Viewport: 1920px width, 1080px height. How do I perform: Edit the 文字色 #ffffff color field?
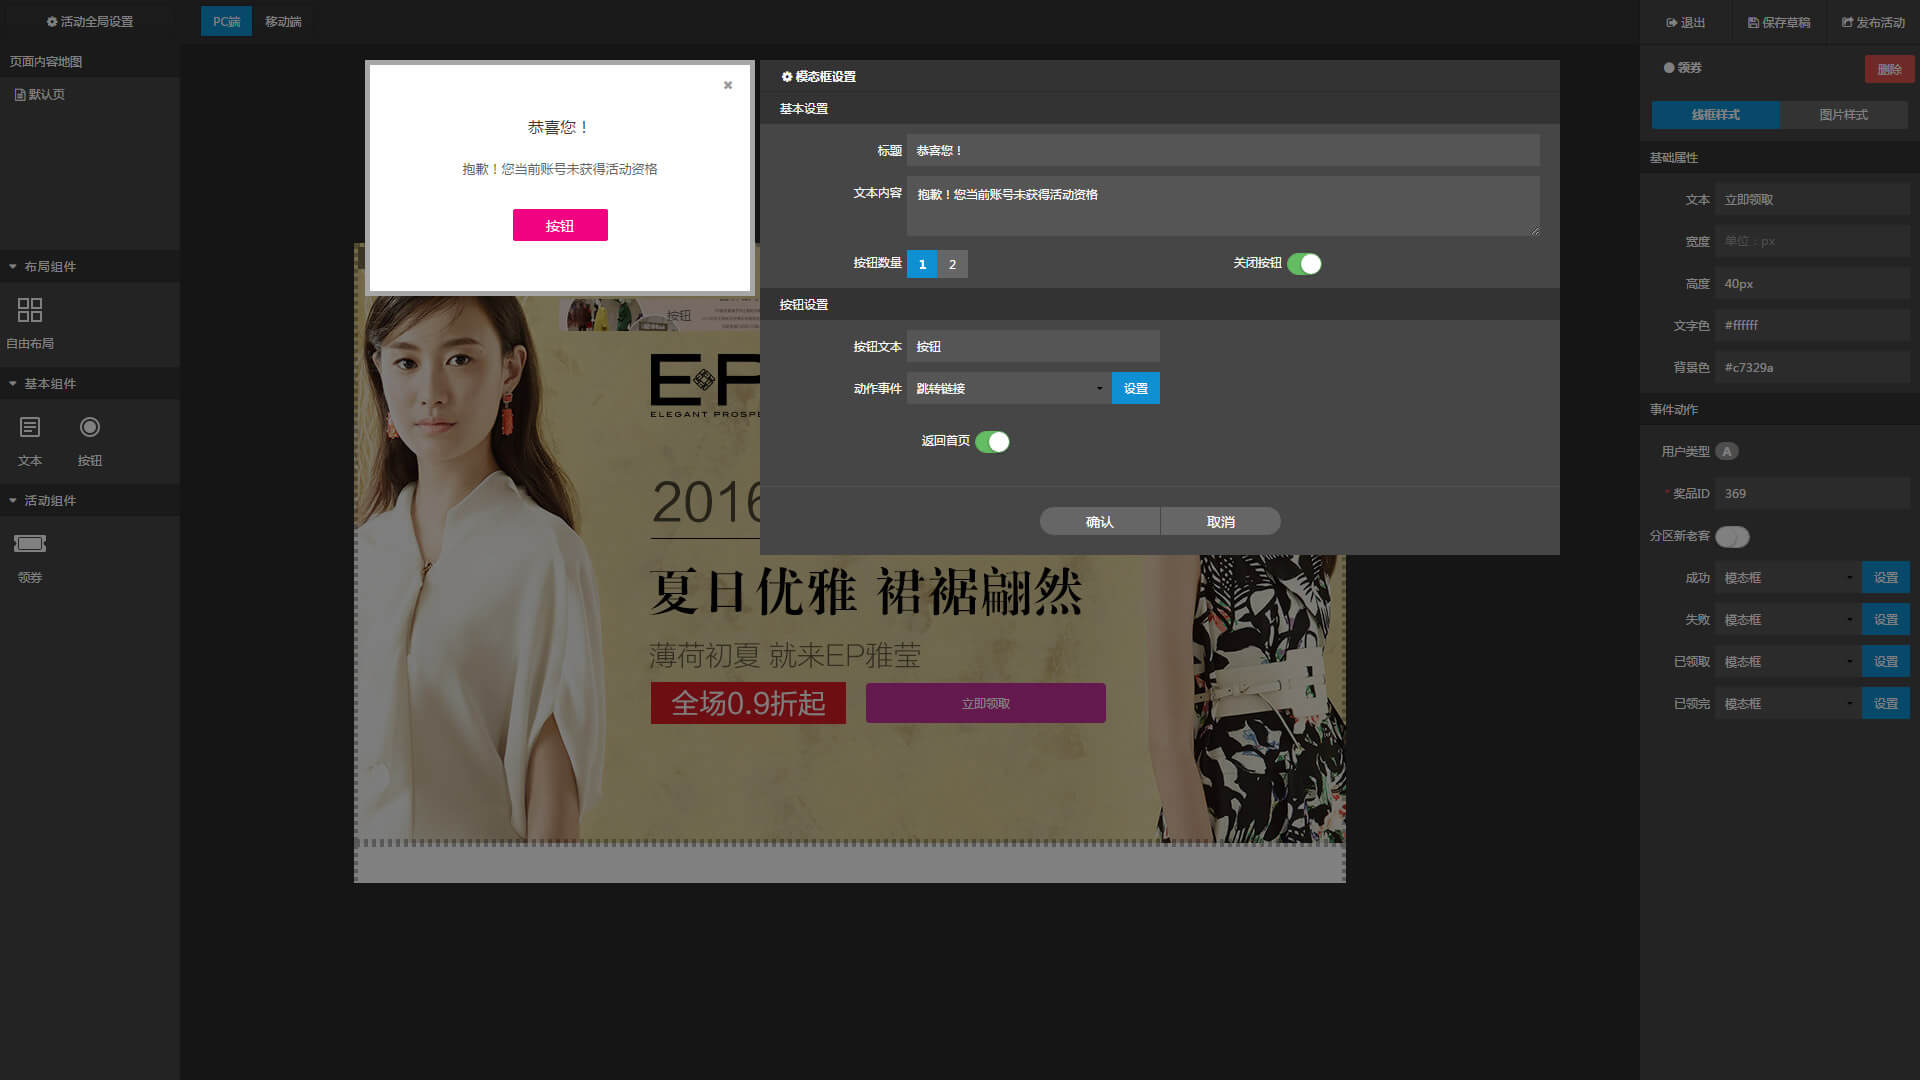(x=1812, y=325)
